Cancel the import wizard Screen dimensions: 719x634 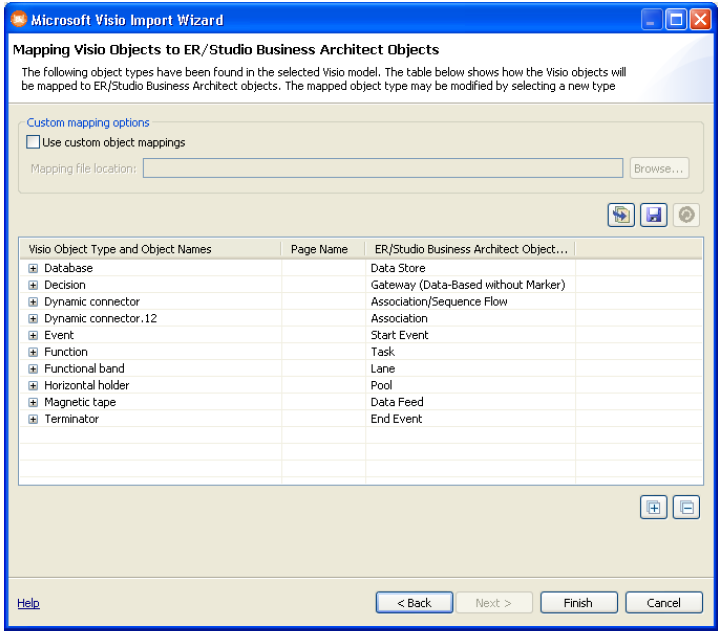point(664,602)
